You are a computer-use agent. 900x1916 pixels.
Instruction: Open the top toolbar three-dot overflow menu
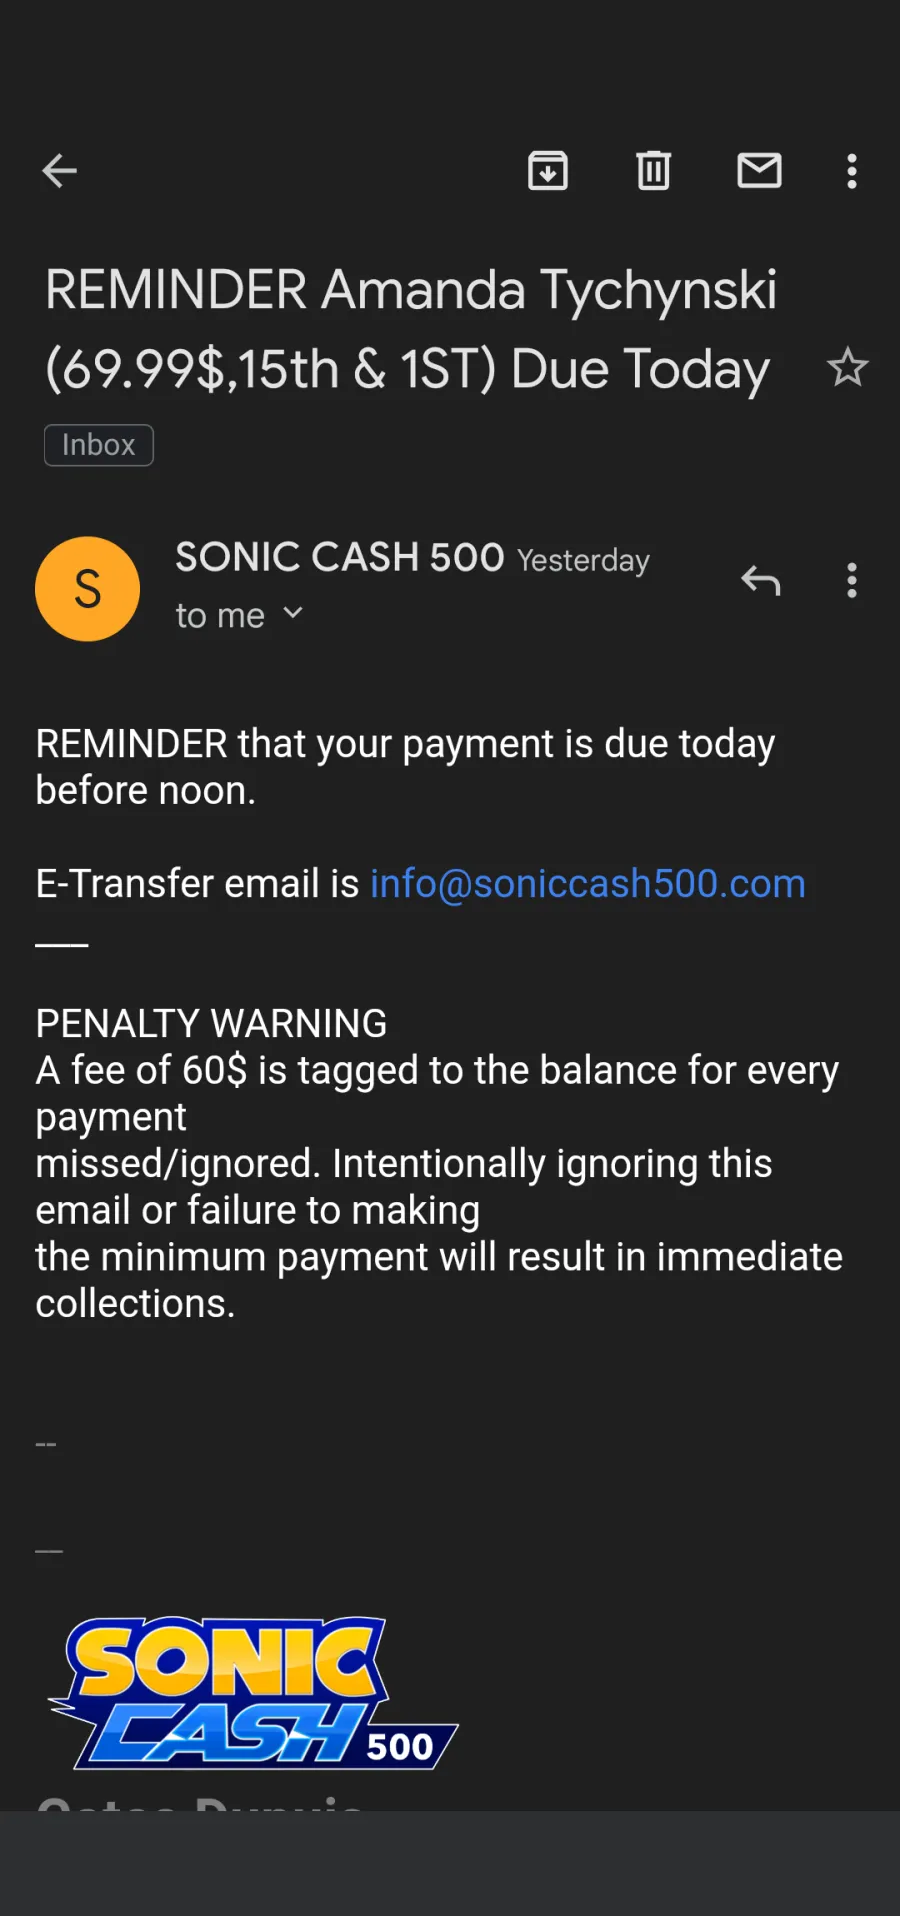852,171
